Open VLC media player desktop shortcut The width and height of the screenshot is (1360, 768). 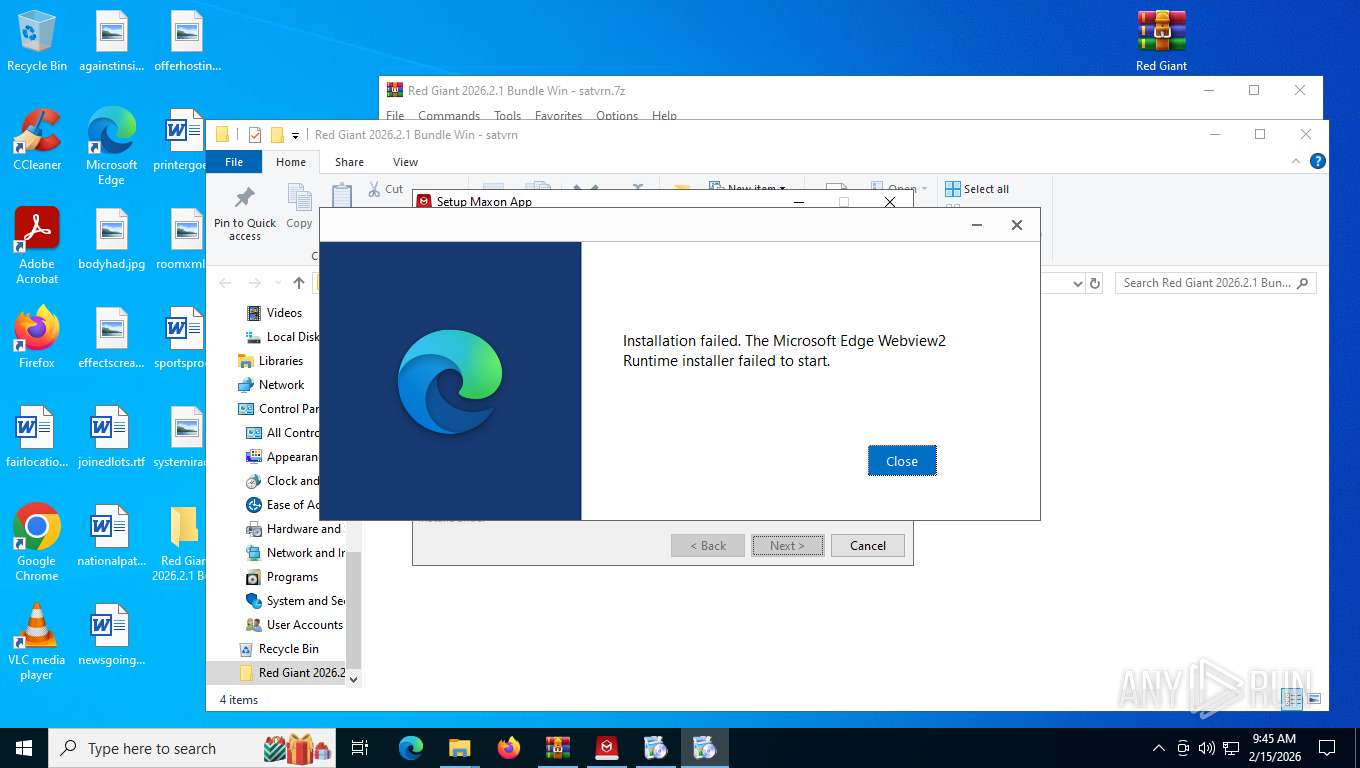(x=37, y=641)
